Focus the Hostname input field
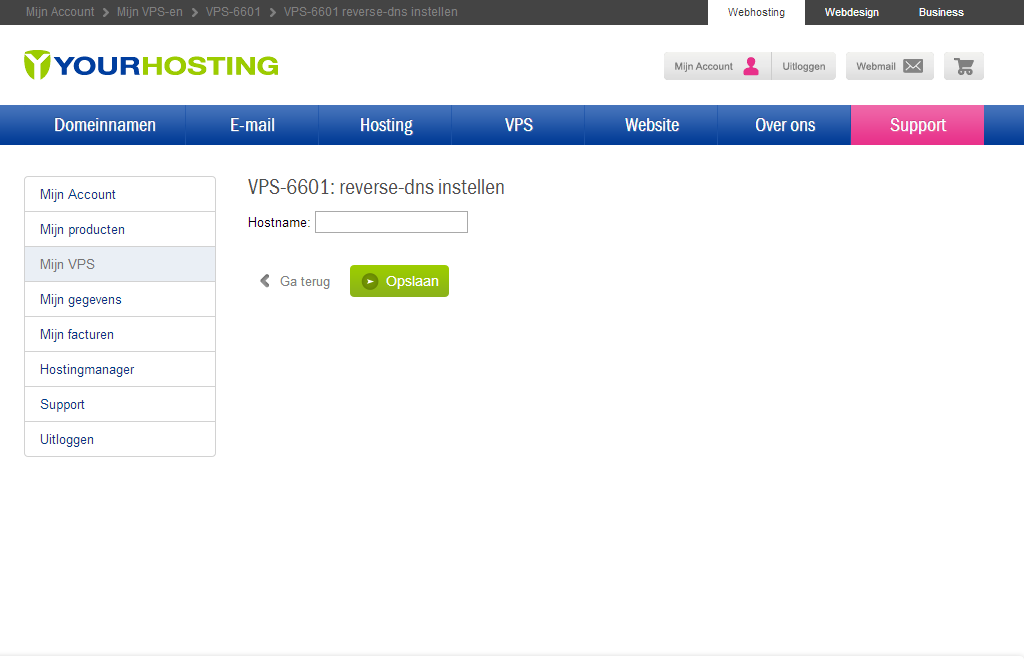Screen dimensions: 1024x668 [391, 222]
